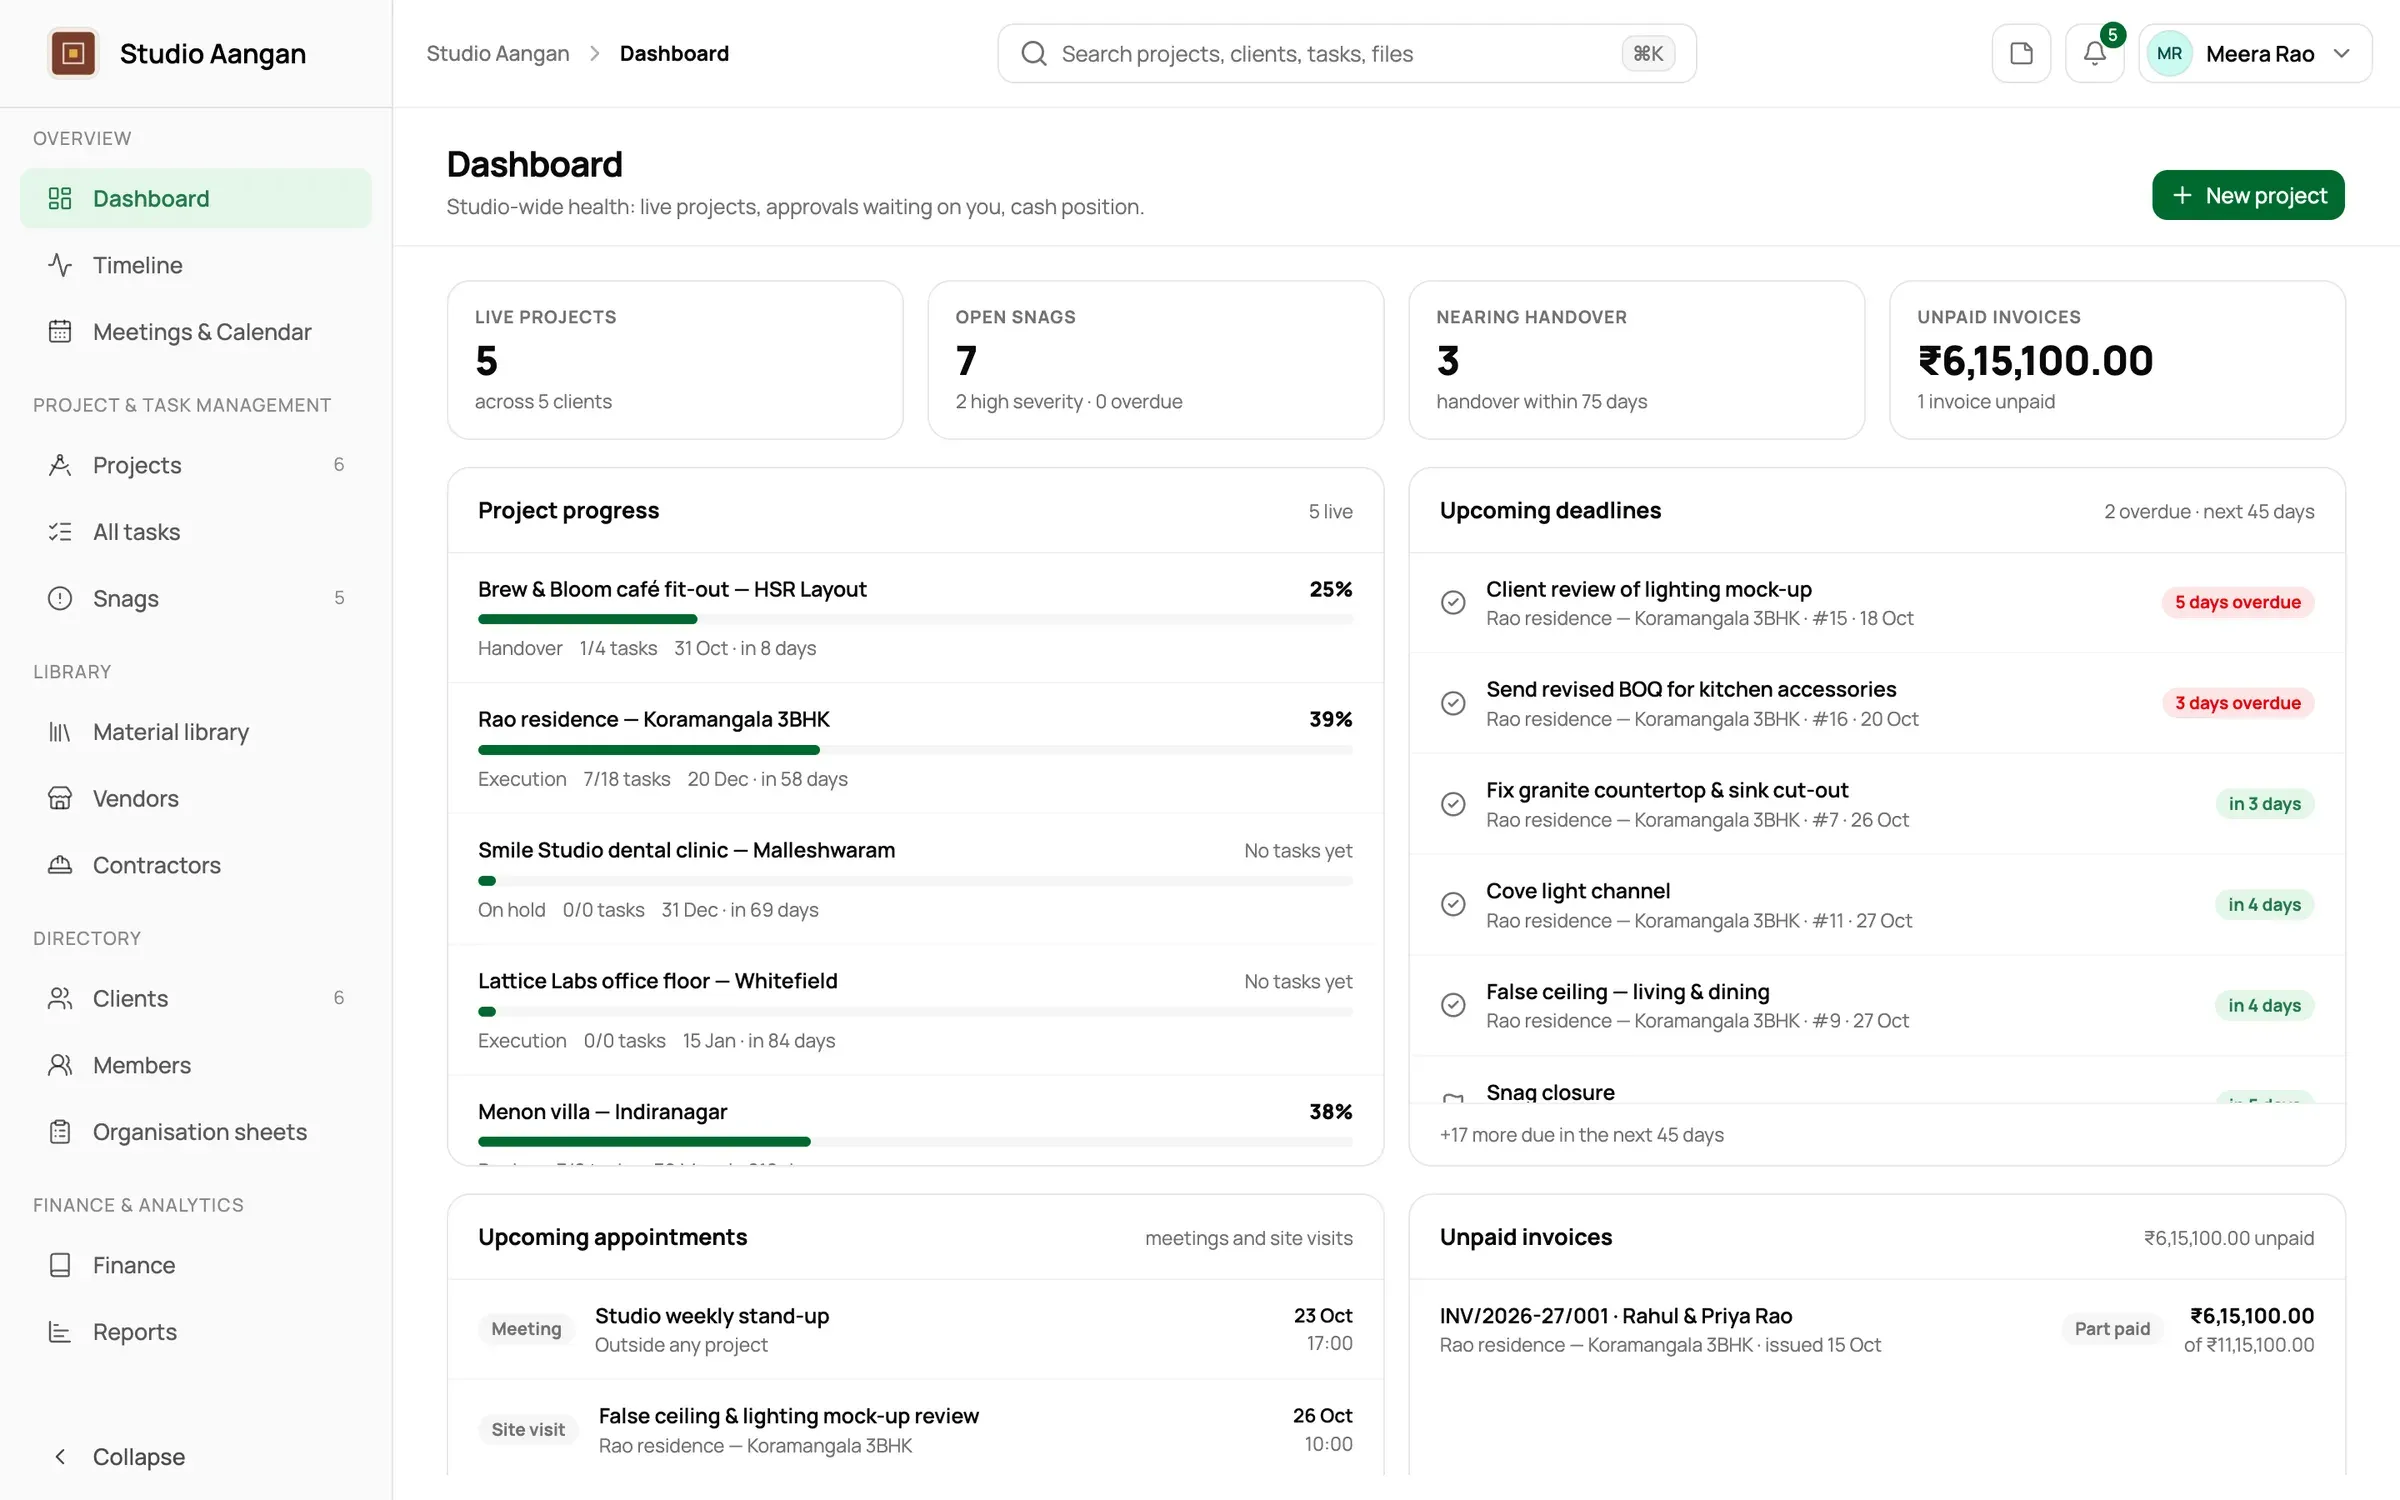Viewport: 2400px width, 1500px height.
Task: Open invoice INV/2026-27/001
Action: coord(1877,1330)
